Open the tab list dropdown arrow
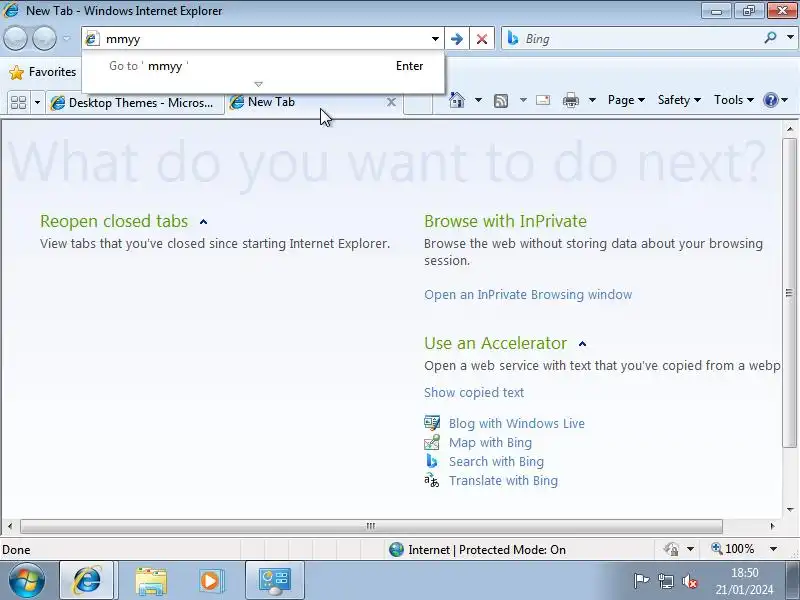 point(37,103)
